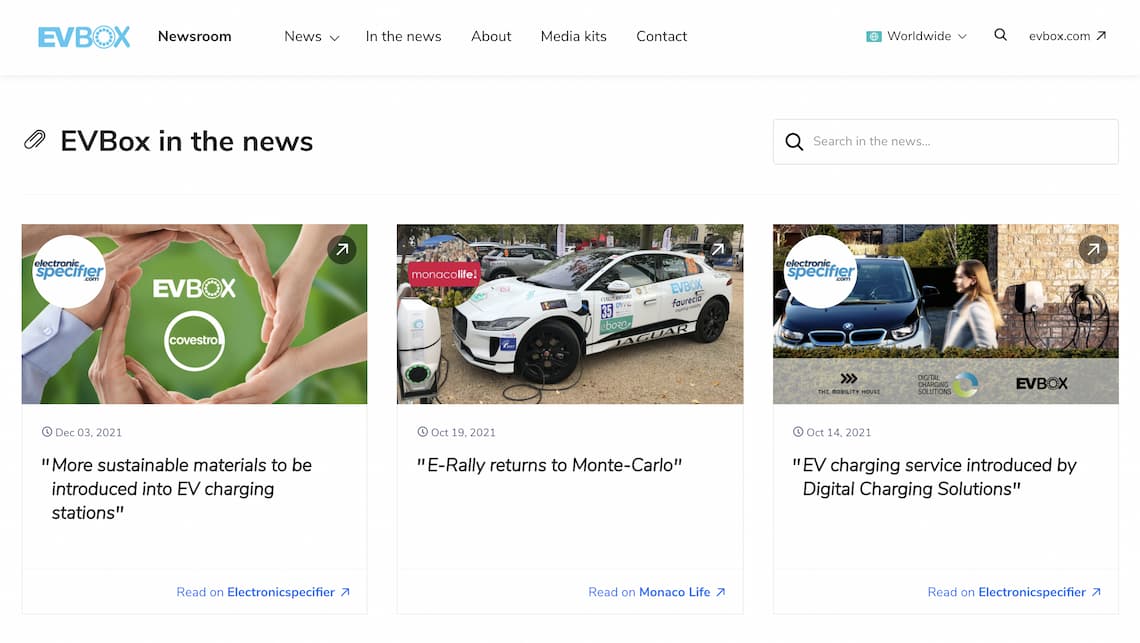Screen dimensions: 1140x643
Task: Click the monacolife badge on rally image
Action: pos(444,274)
